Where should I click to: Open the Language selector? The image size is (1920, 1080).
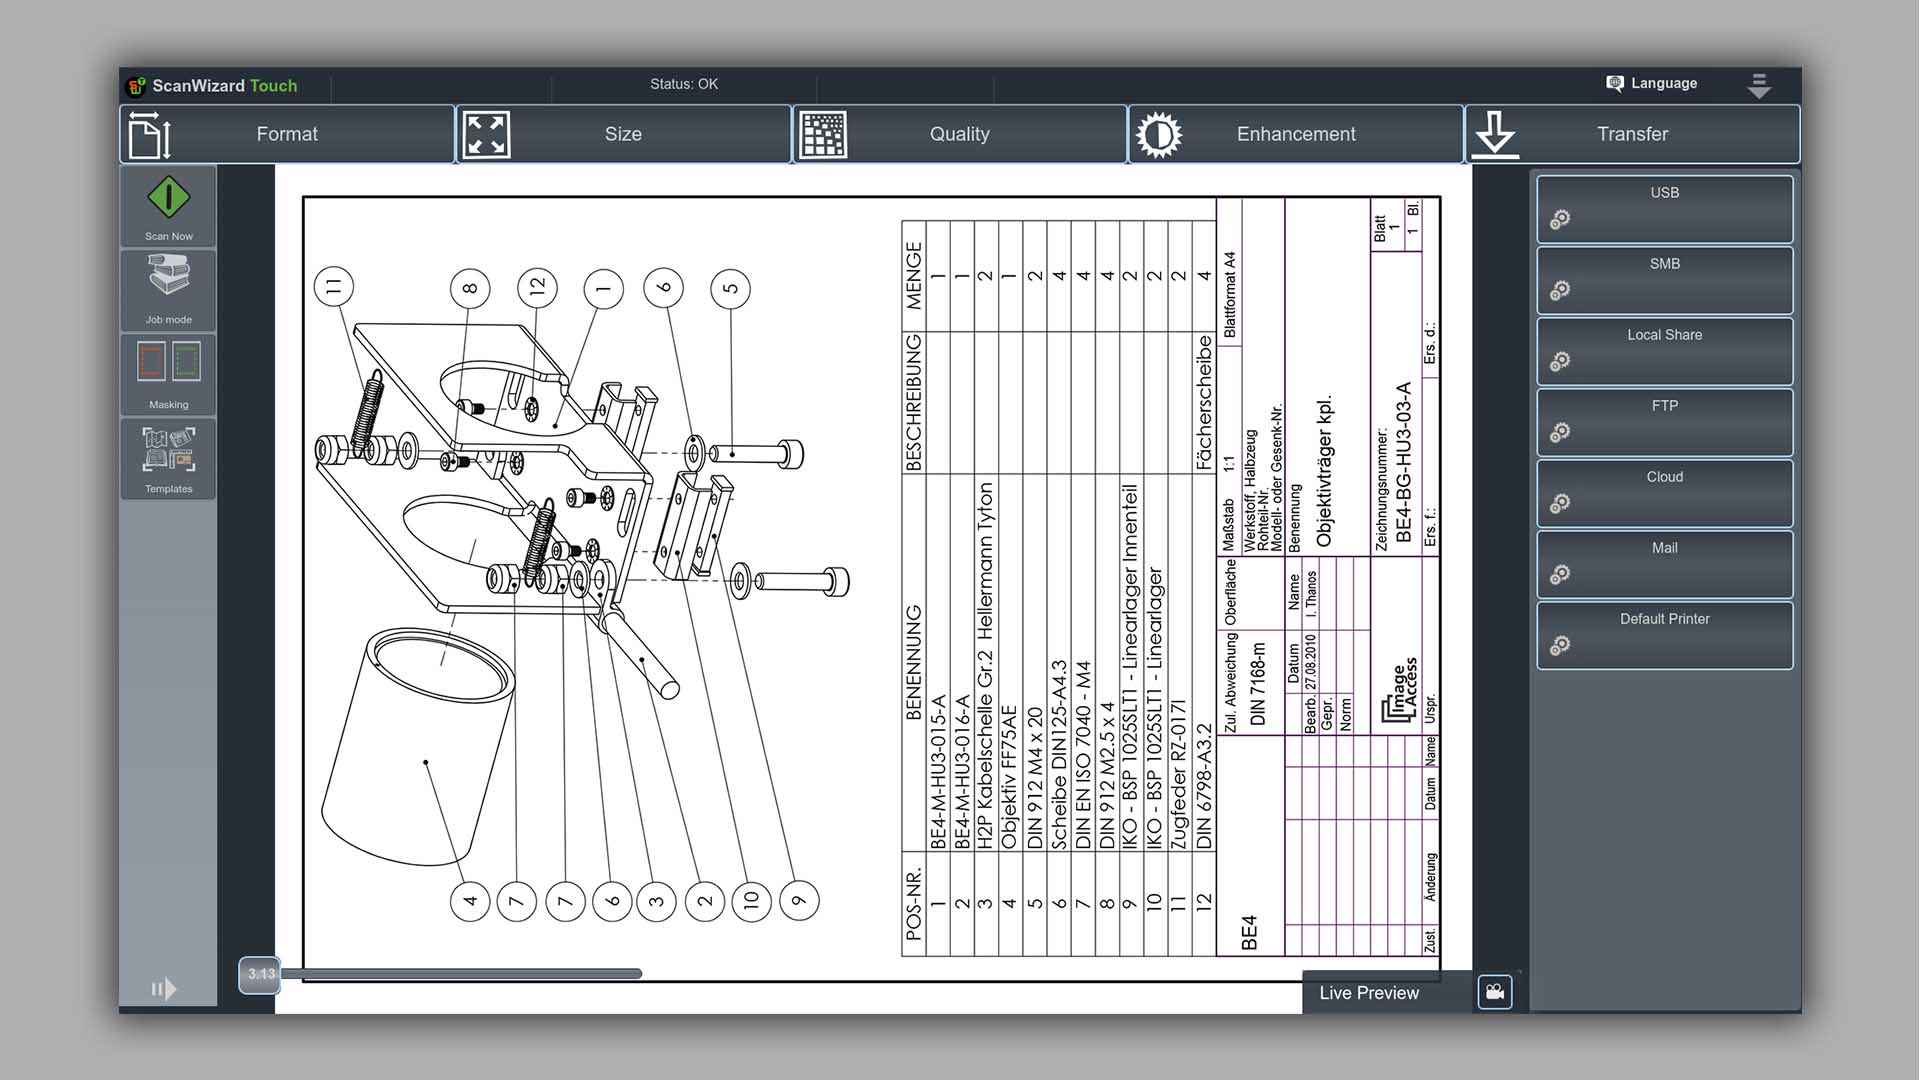click(x=1652, y=83)
